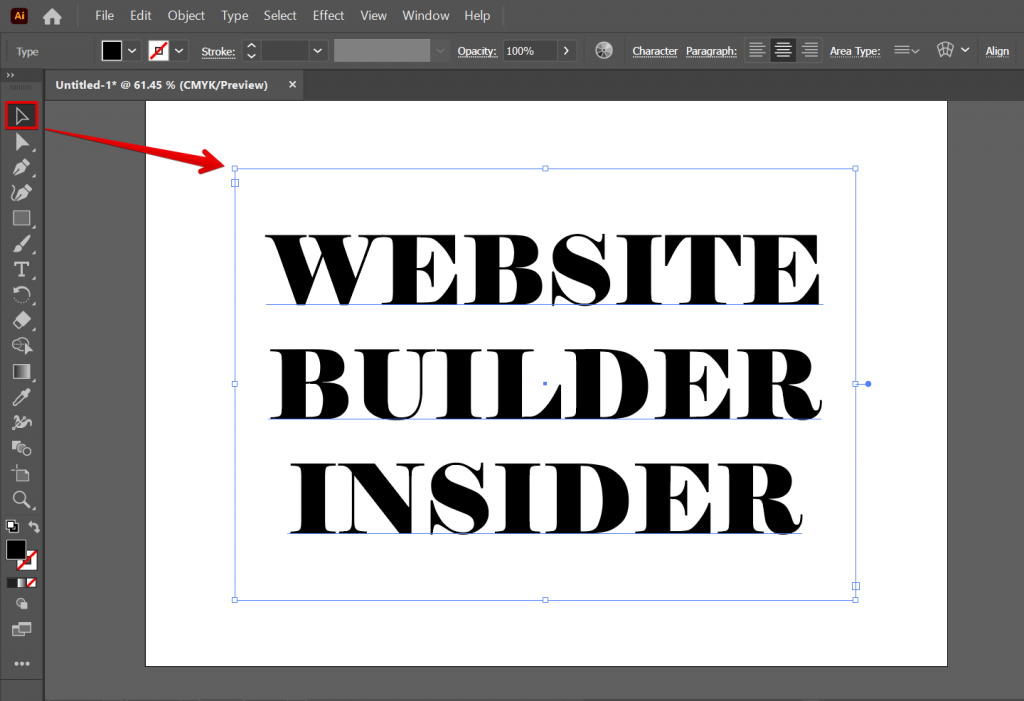
Task: Select the Paintbrush tool
Action: pos(22,244)
